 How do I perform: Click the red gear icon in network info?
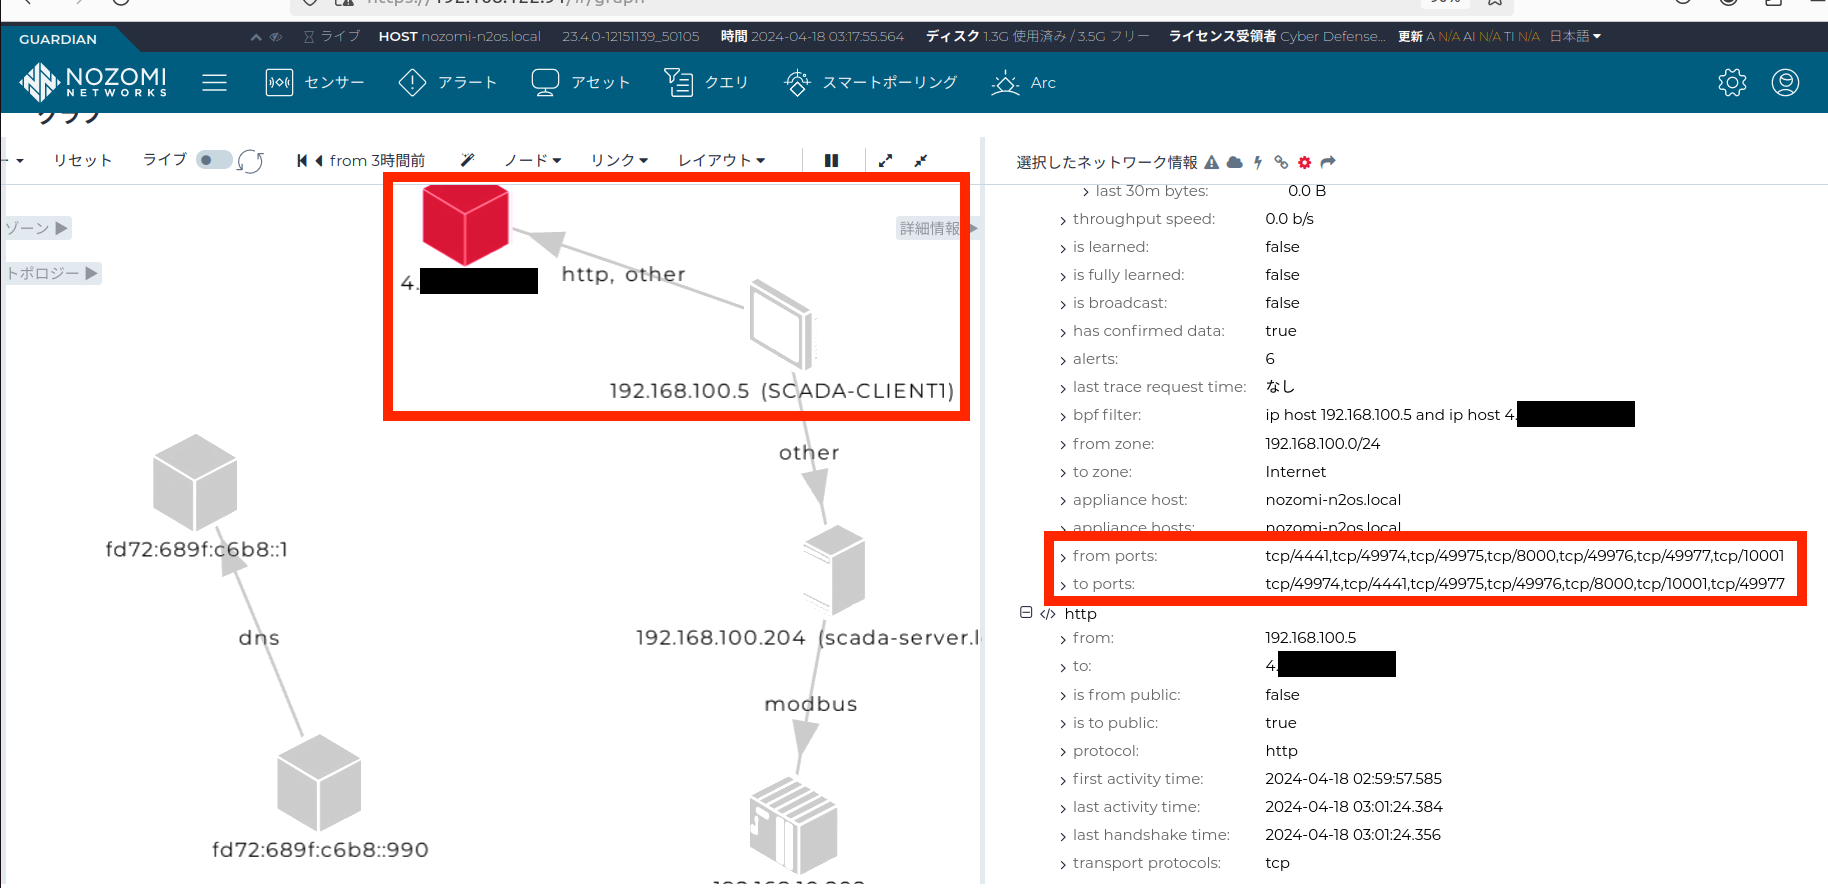pyautogui.click(x=1304, y=162)
